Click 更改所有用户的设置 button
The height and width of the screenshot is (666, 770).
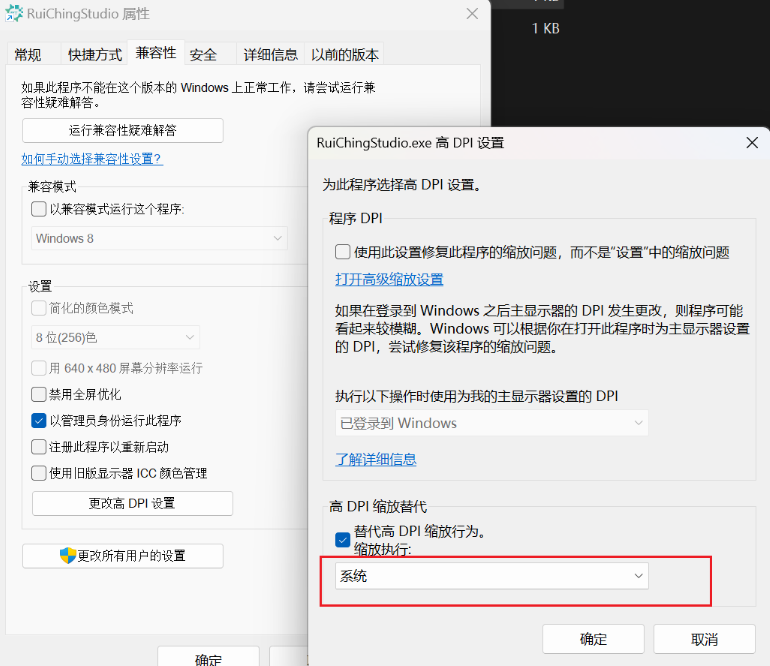(123, 556)
